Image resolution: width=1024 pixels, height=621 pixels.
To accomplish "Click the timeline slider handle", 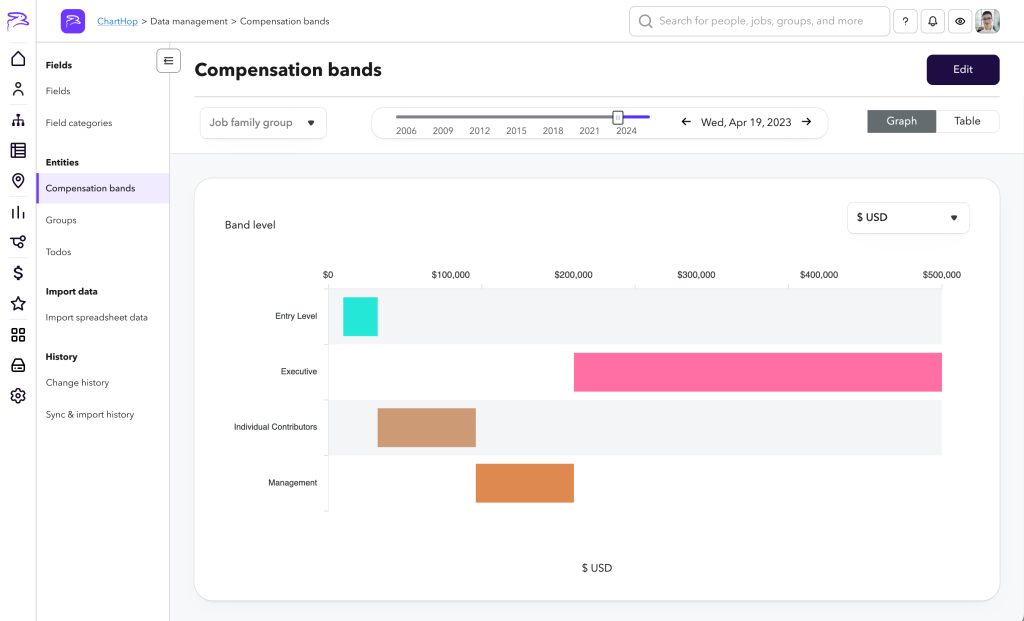I will tap(618, 117).
